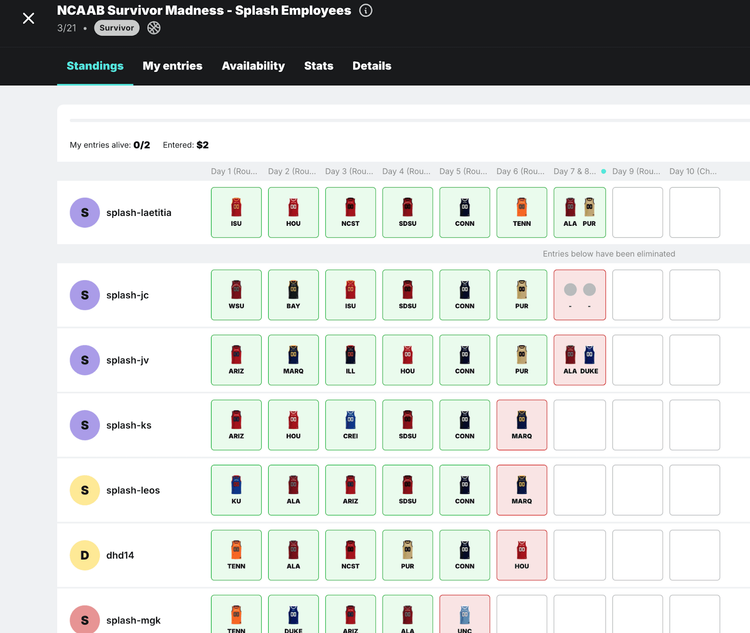
Task: Open the dhd14 user name link
Action: [121, 555]
